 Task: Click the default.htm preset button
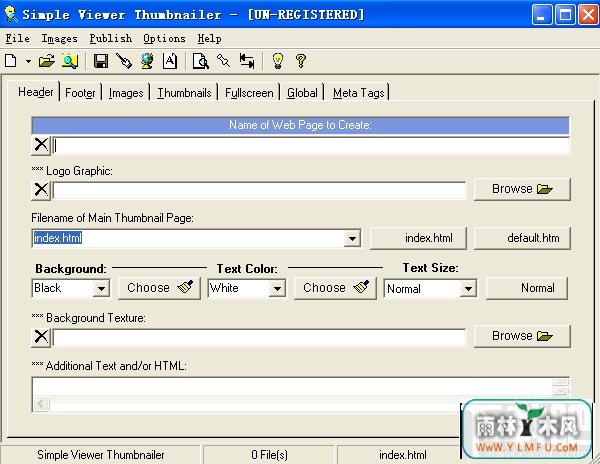[x=522, y=238]
